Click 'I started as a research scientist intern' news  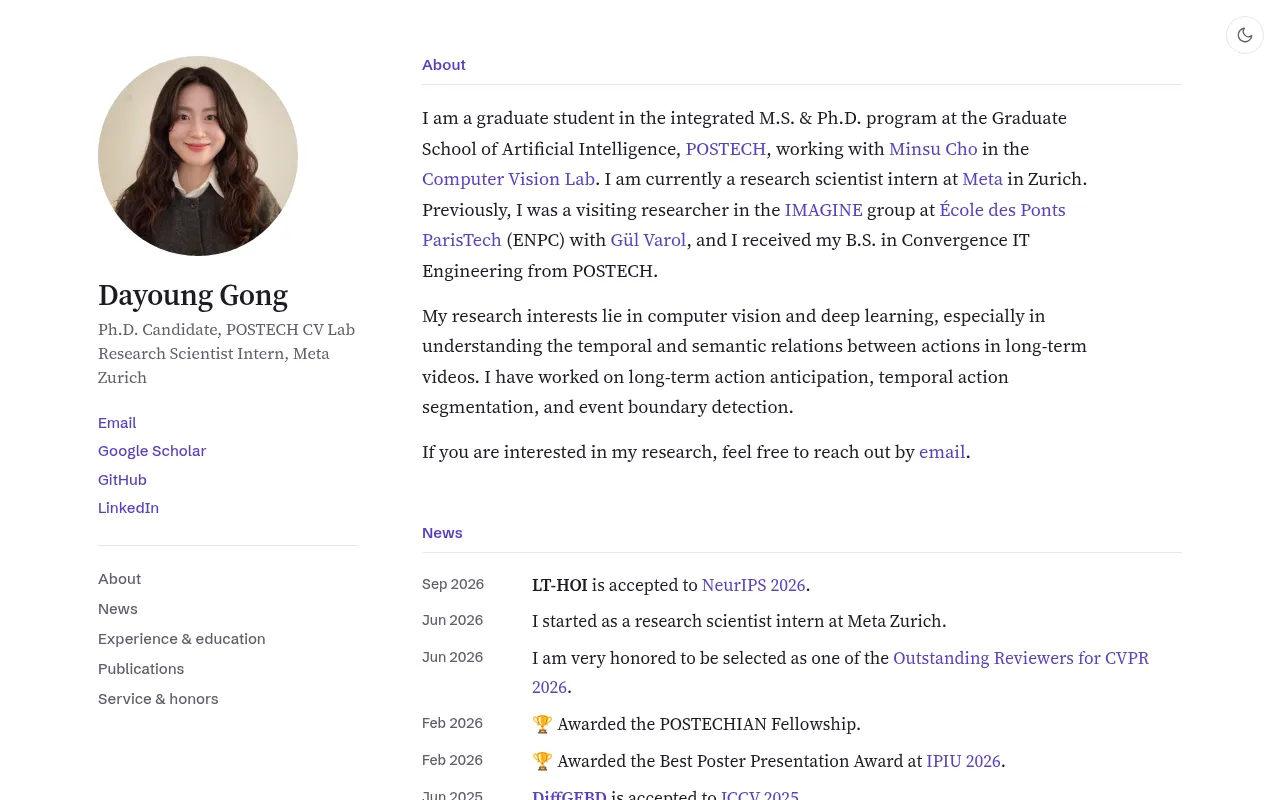click(739, 621)
